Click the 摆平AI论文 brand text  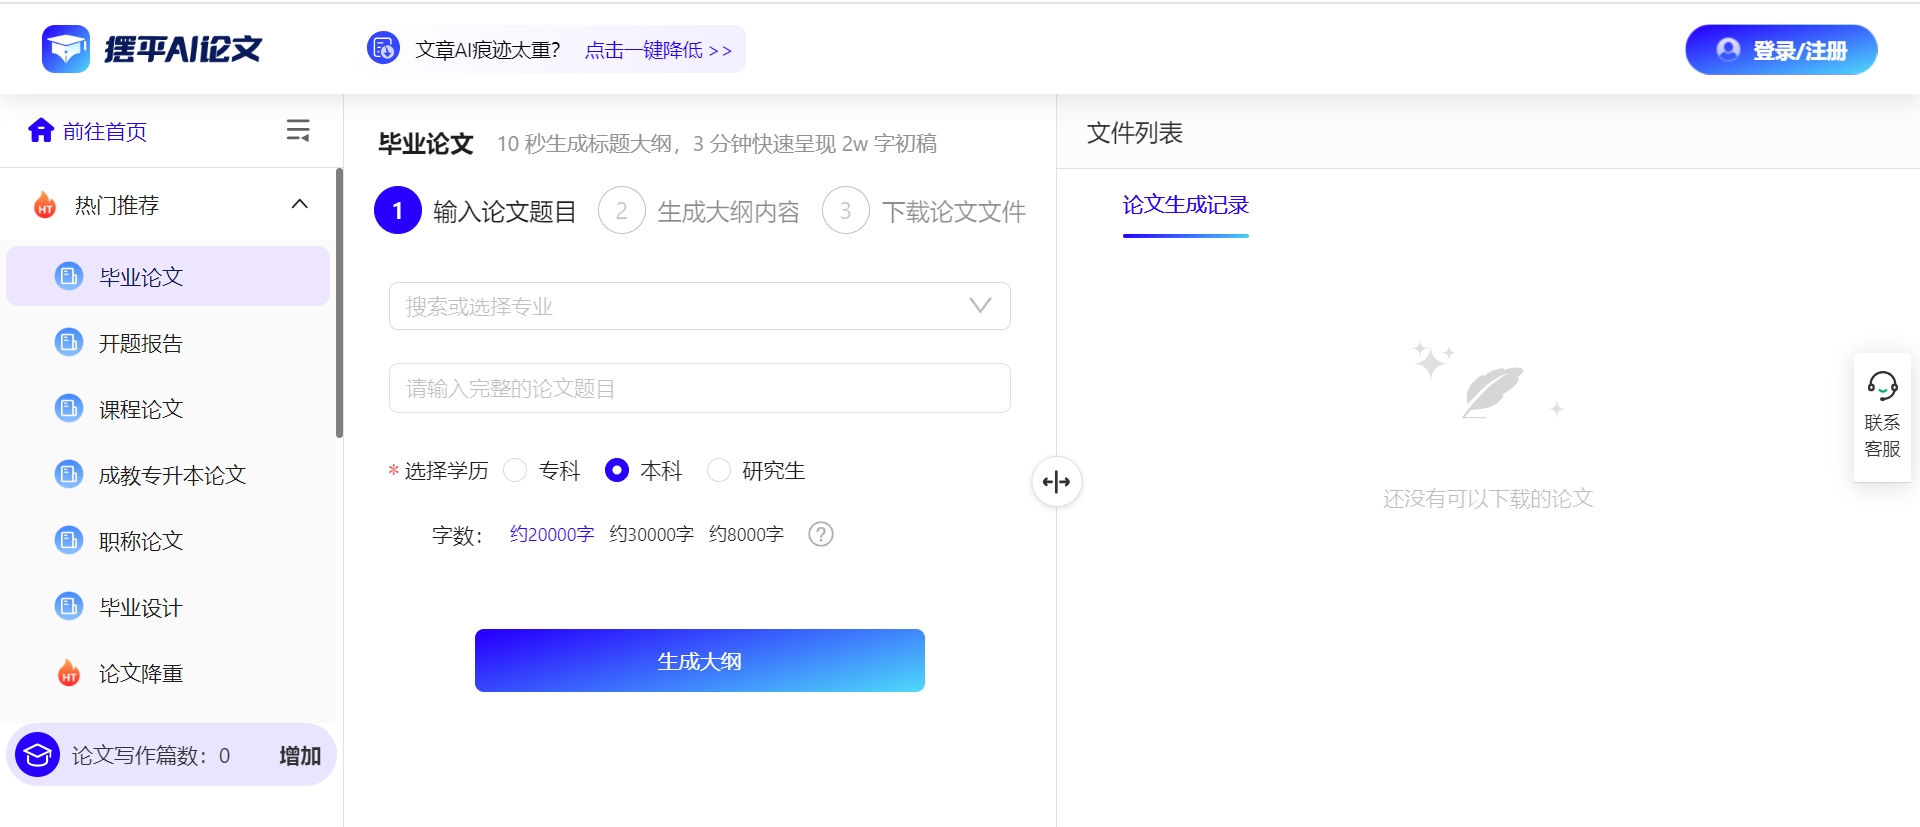tap(183, 49)
